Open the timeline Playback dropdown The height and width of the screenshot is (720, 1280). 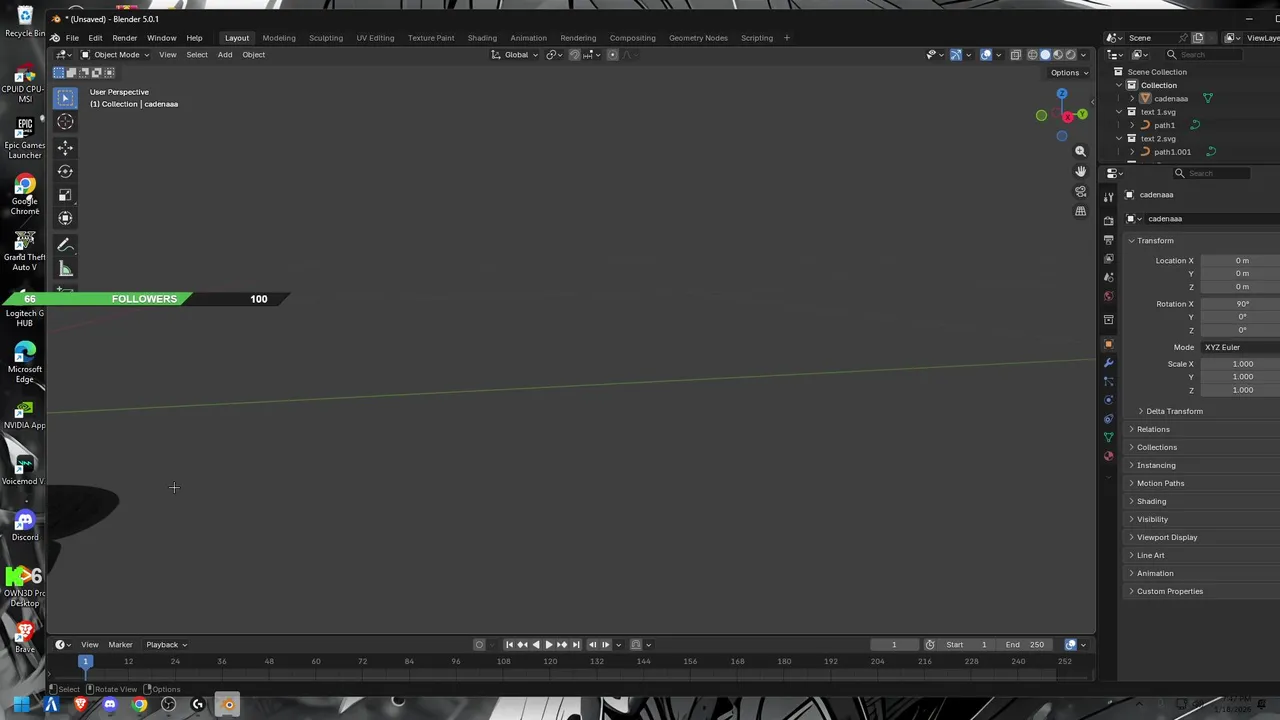pyautogui.click(x=166, y=645)
